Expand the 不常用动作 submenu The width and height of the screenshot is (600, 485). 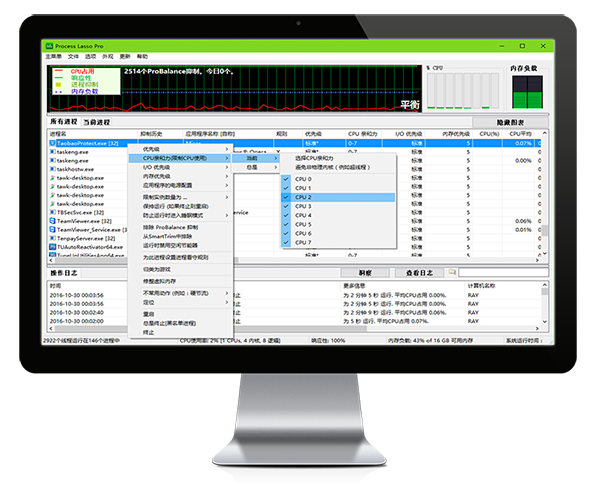coord(180,293)
